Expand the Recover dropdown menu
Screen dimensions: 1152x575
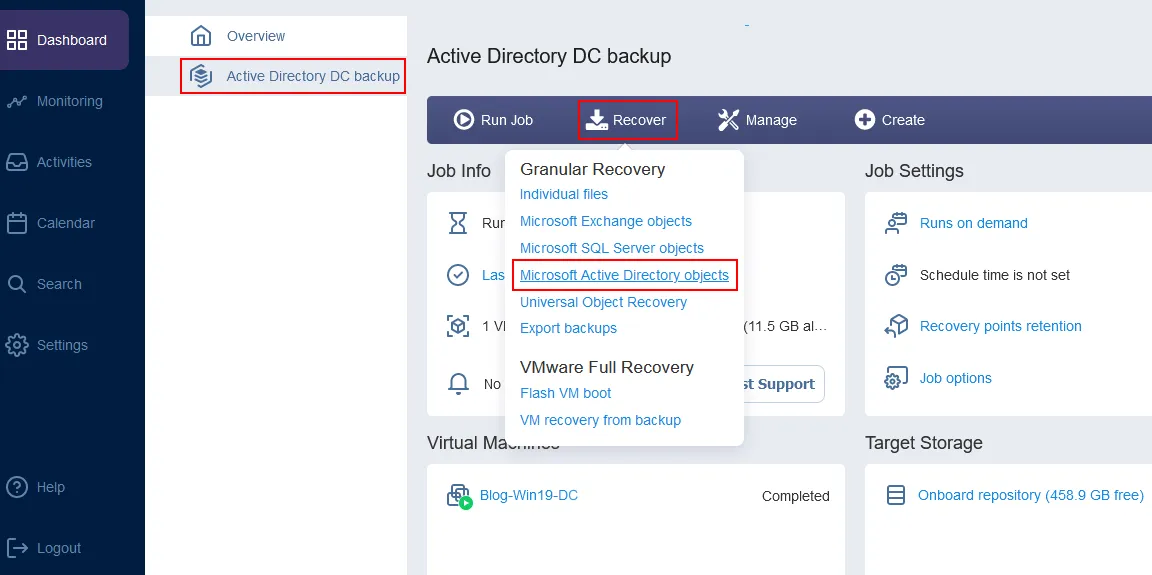click(627, 120)
